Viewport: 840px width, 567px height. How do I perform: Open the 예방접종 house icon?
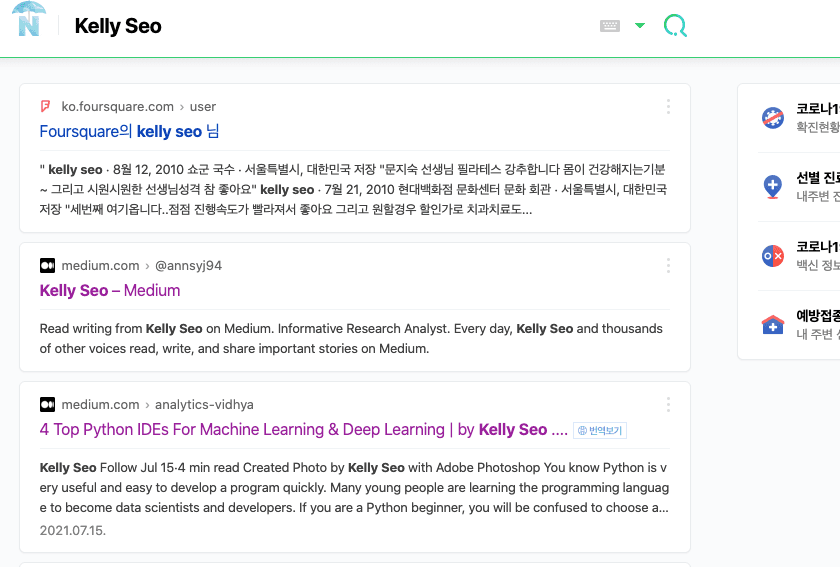pyautogui.click(x=772, y=325)
